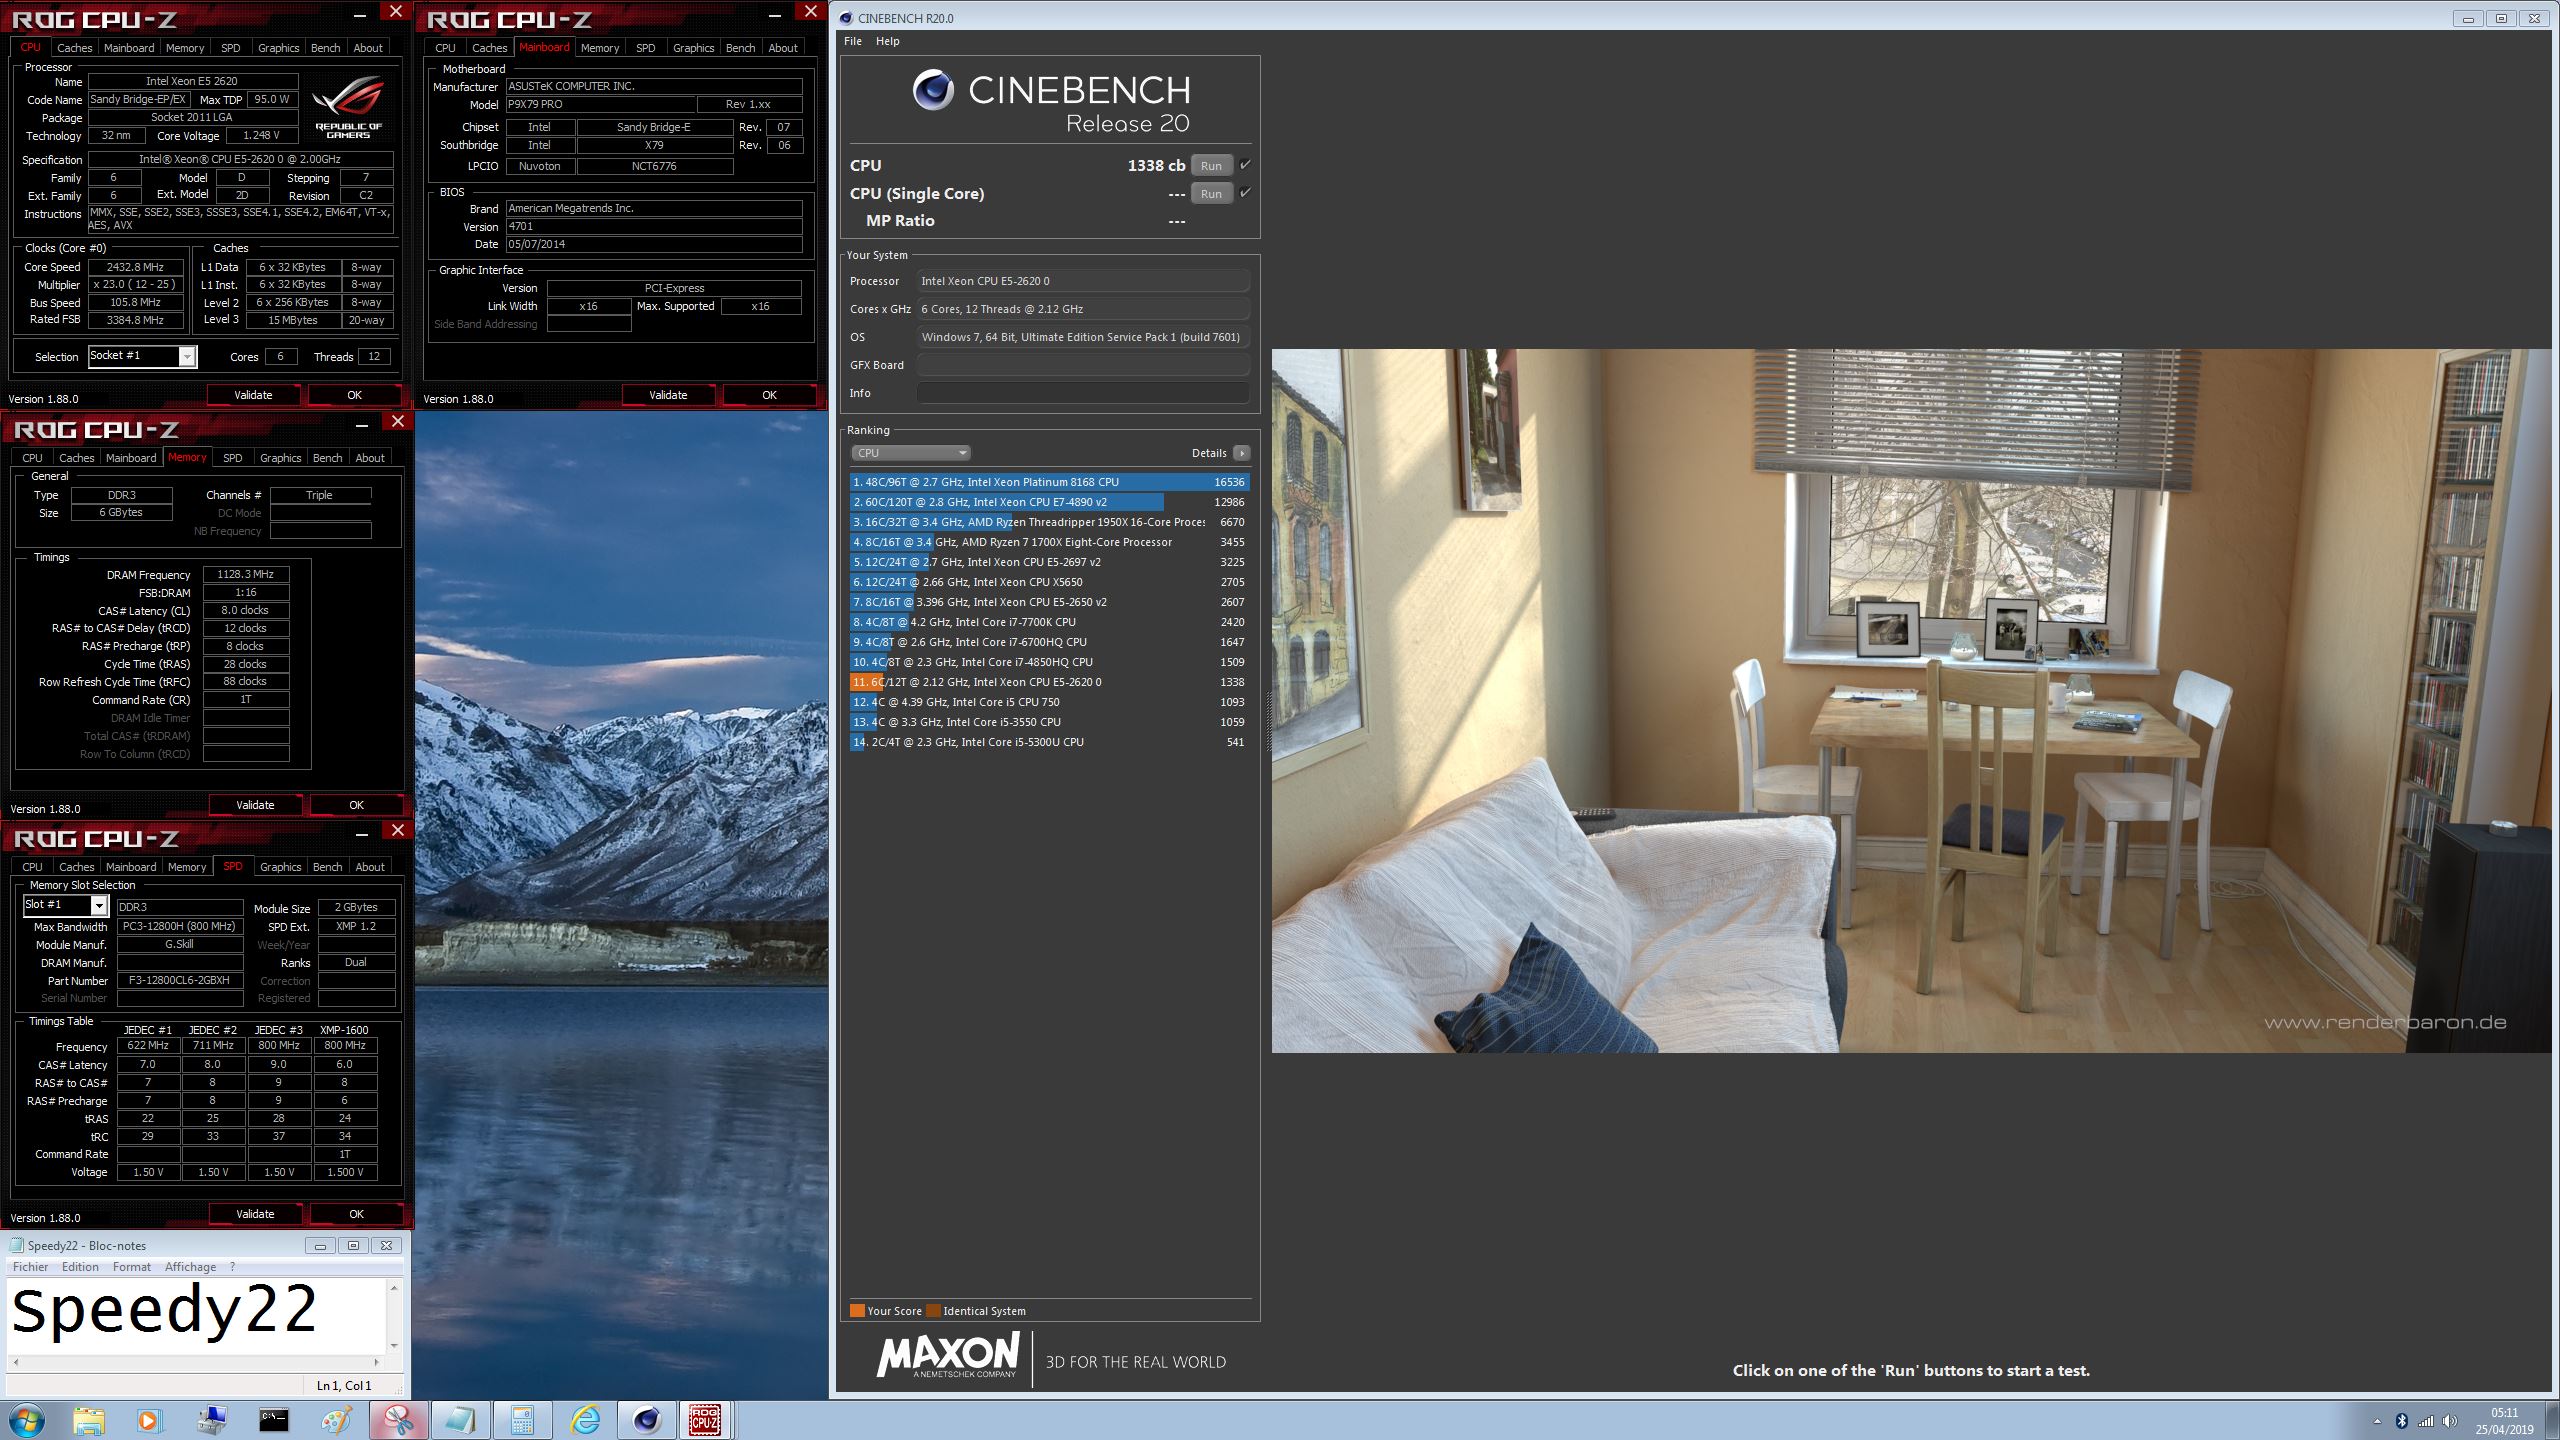This screenshot has width=2560, height=1440.
Task: Select ranking row Intel Core i7-7700K
Action: click(1049, 622)
